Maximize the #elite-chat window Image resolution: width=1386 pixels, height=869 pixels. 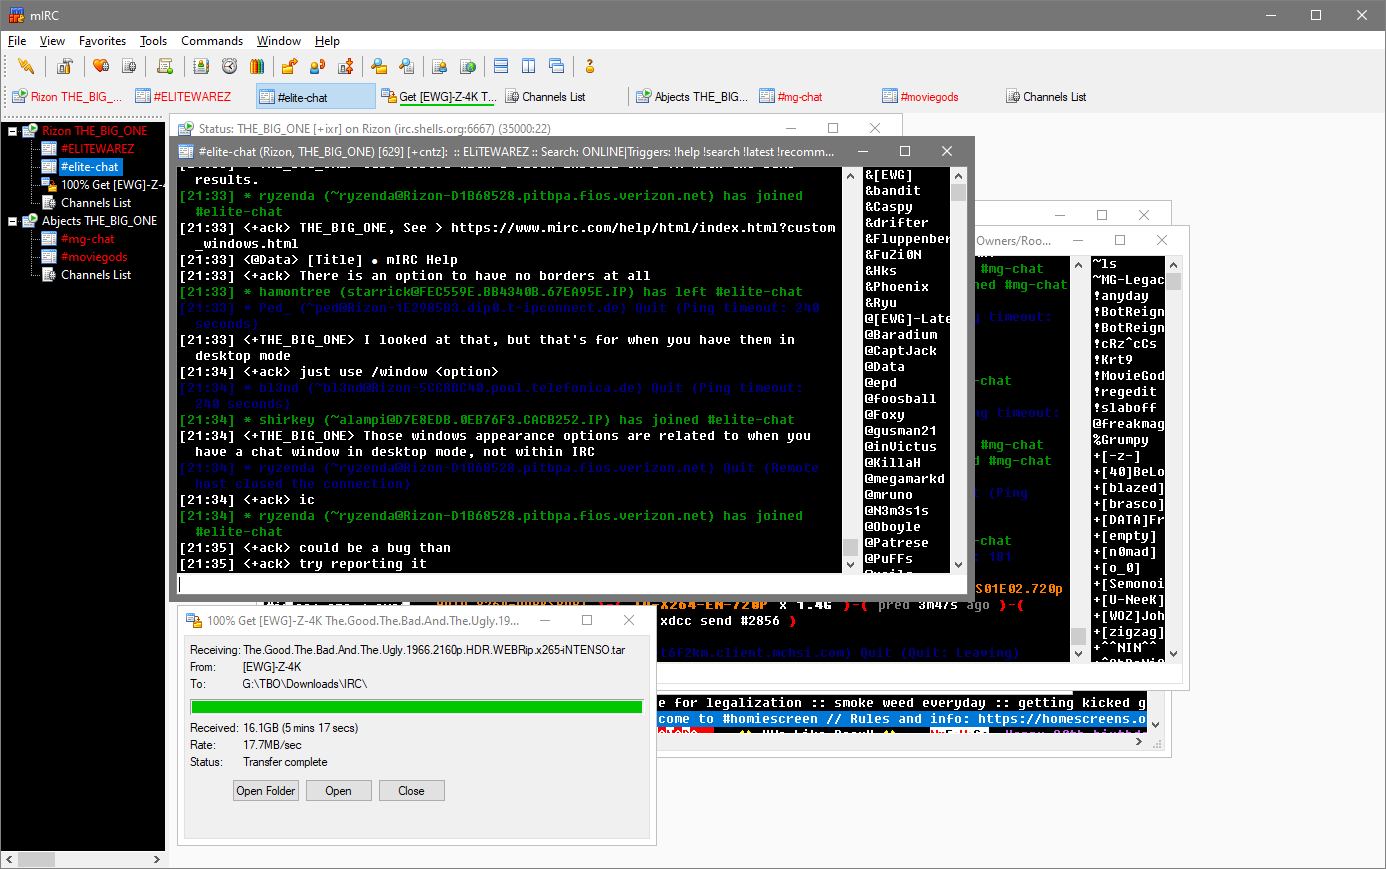[905, 152]
